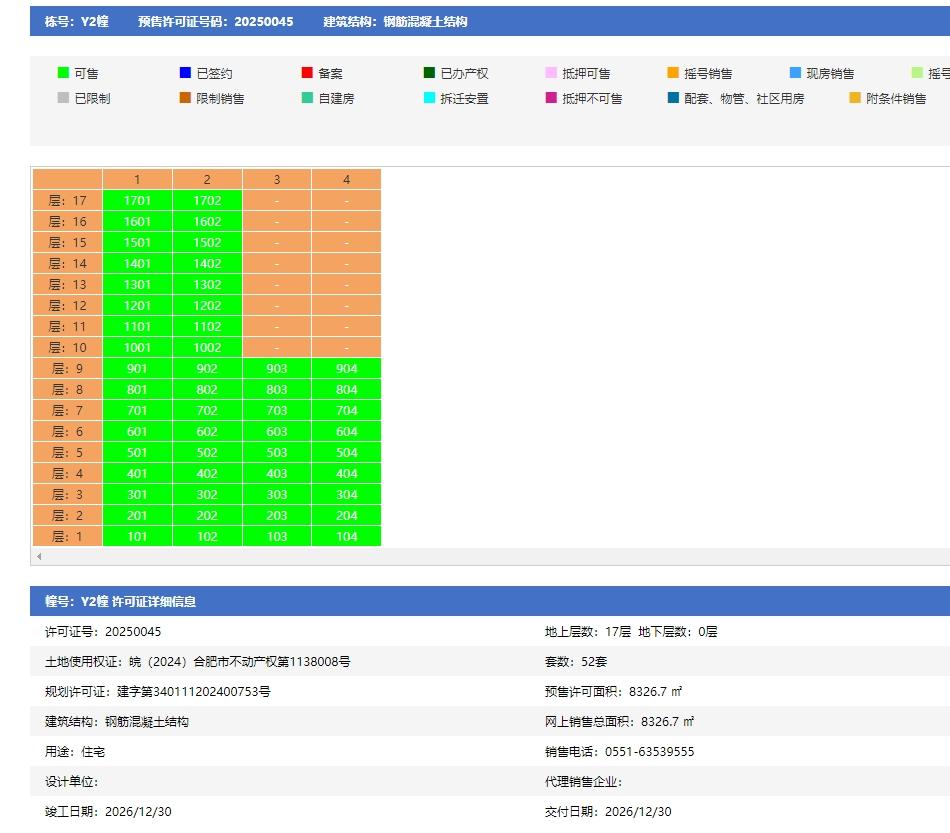Click the 拆迁安置 legend label

[464, 98]
